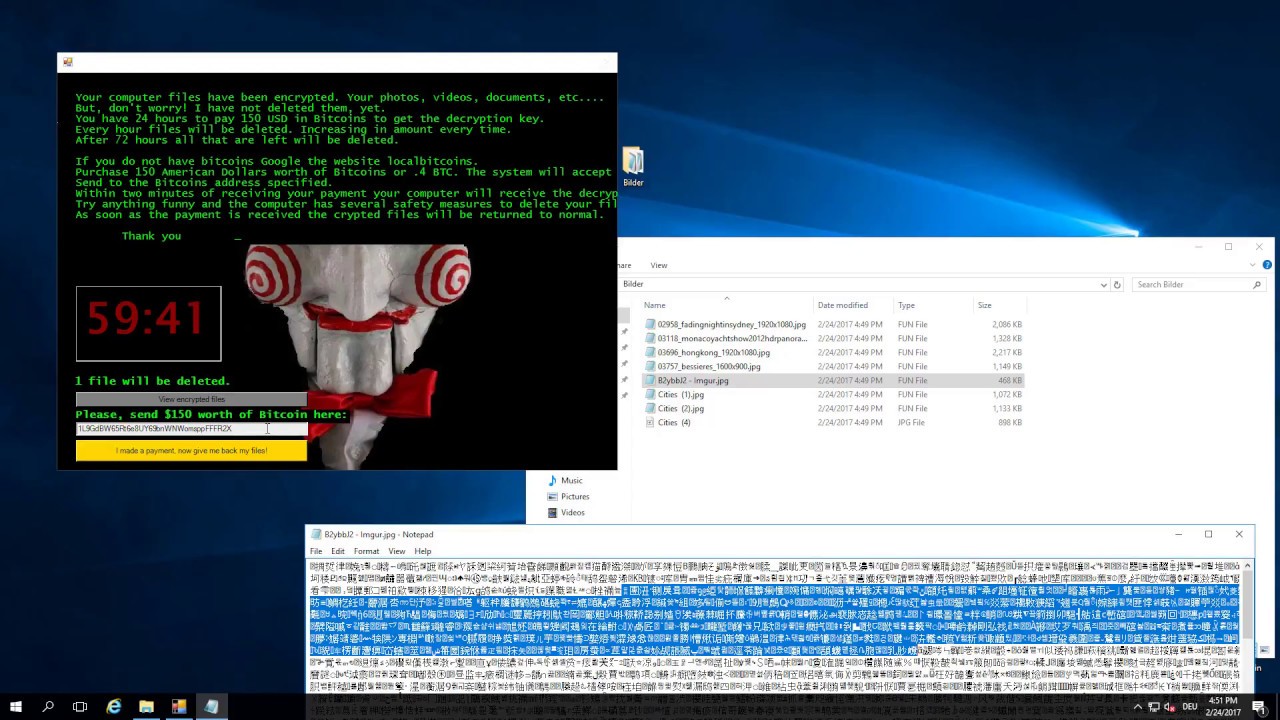Image resolution: width=1280 pixels, height=720 pixels.
Task: Click in the Search Bilder box
Action: [x=1197, y=284]
